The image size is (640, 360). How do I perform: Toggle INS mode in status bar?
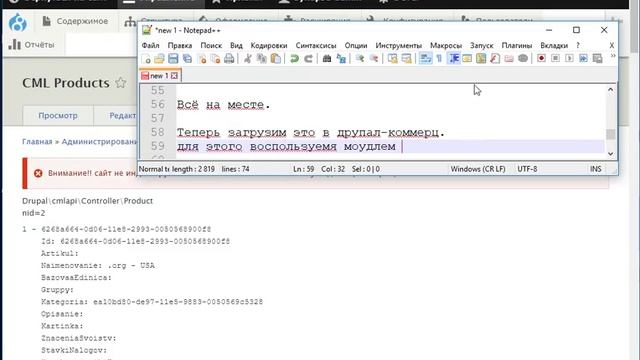[x=596, y=169]
